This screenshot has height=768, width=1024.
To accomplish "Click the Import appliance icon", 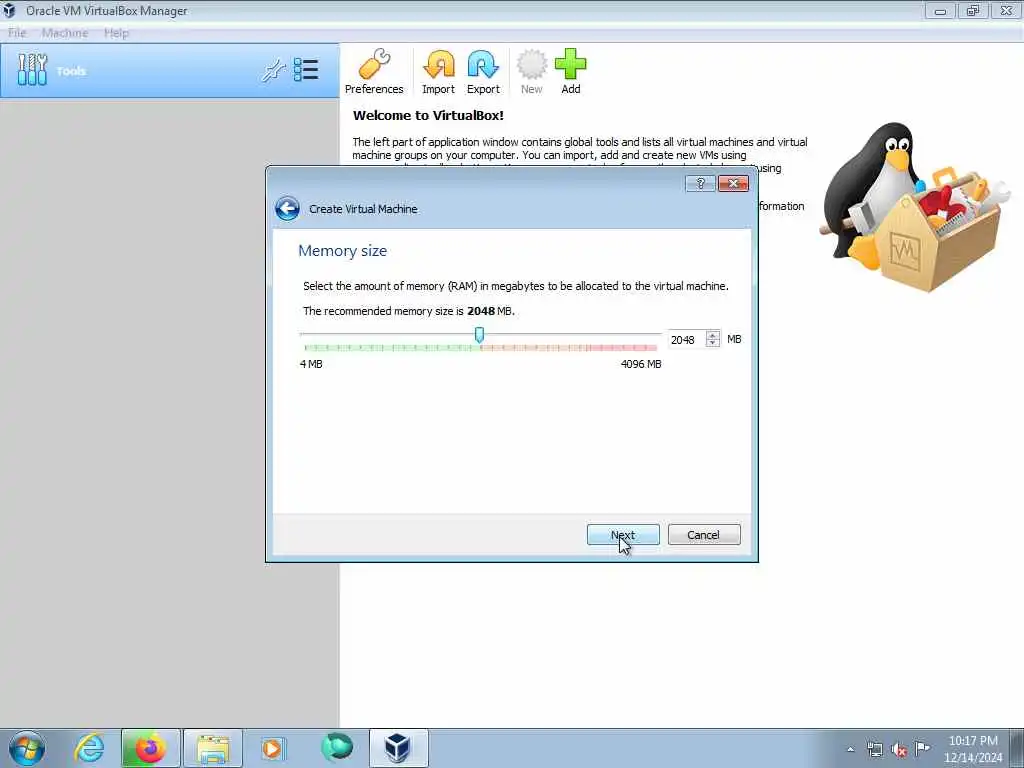I will (438, 72).
